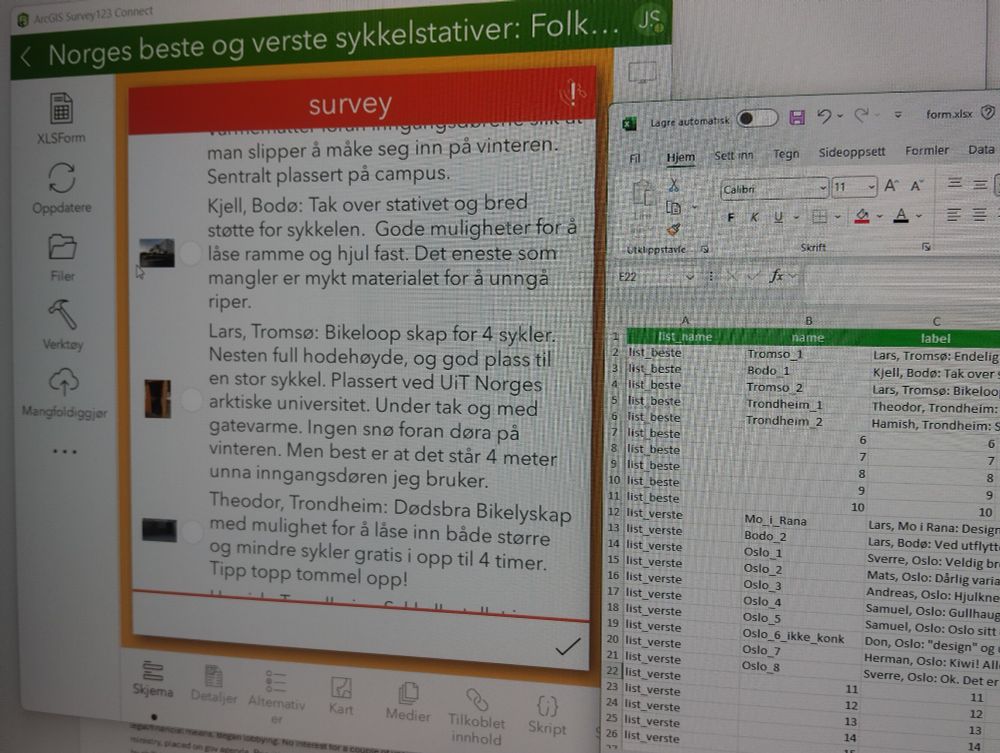Open Verktøy hammer tool

click(62, 314)
